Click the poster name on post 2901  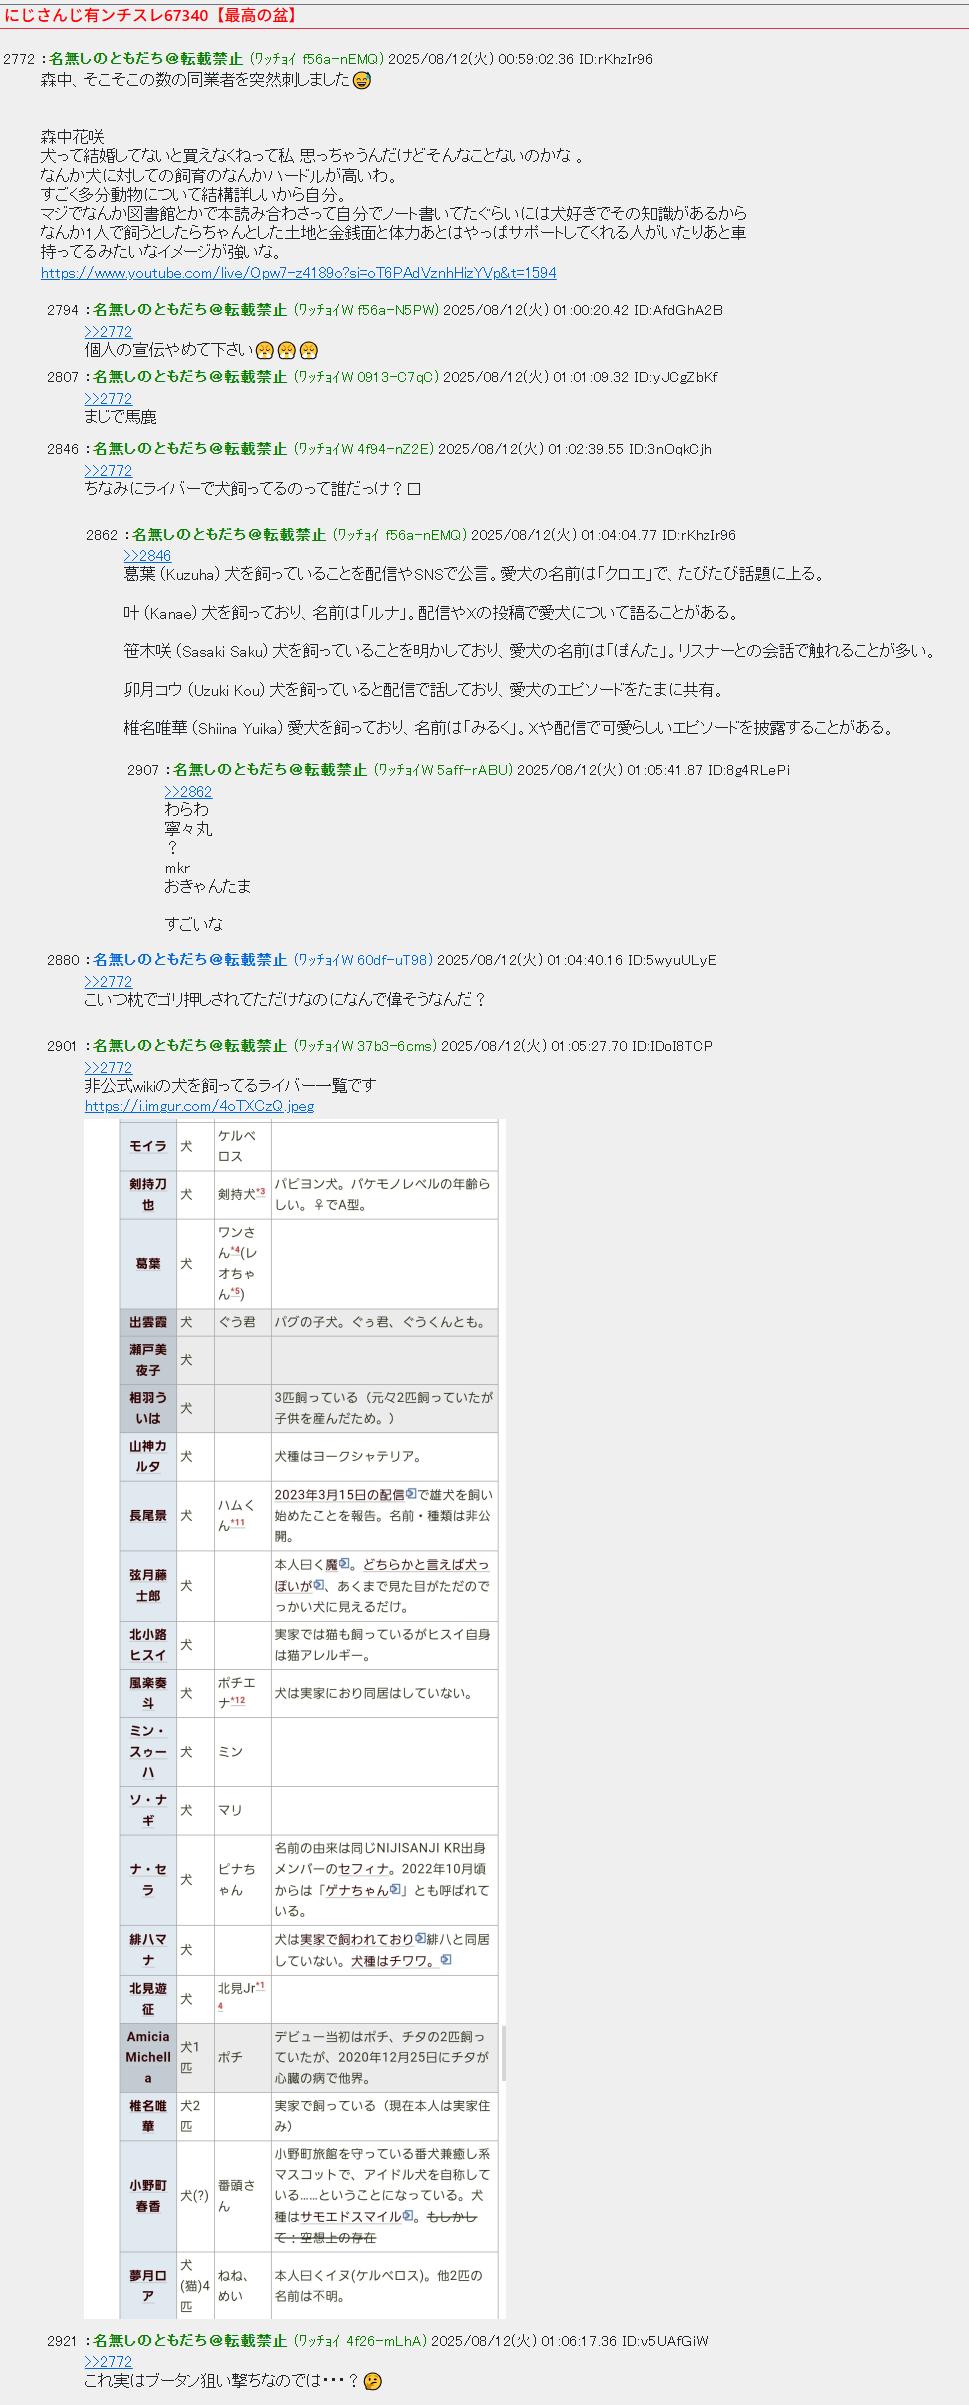[190, 1046]
